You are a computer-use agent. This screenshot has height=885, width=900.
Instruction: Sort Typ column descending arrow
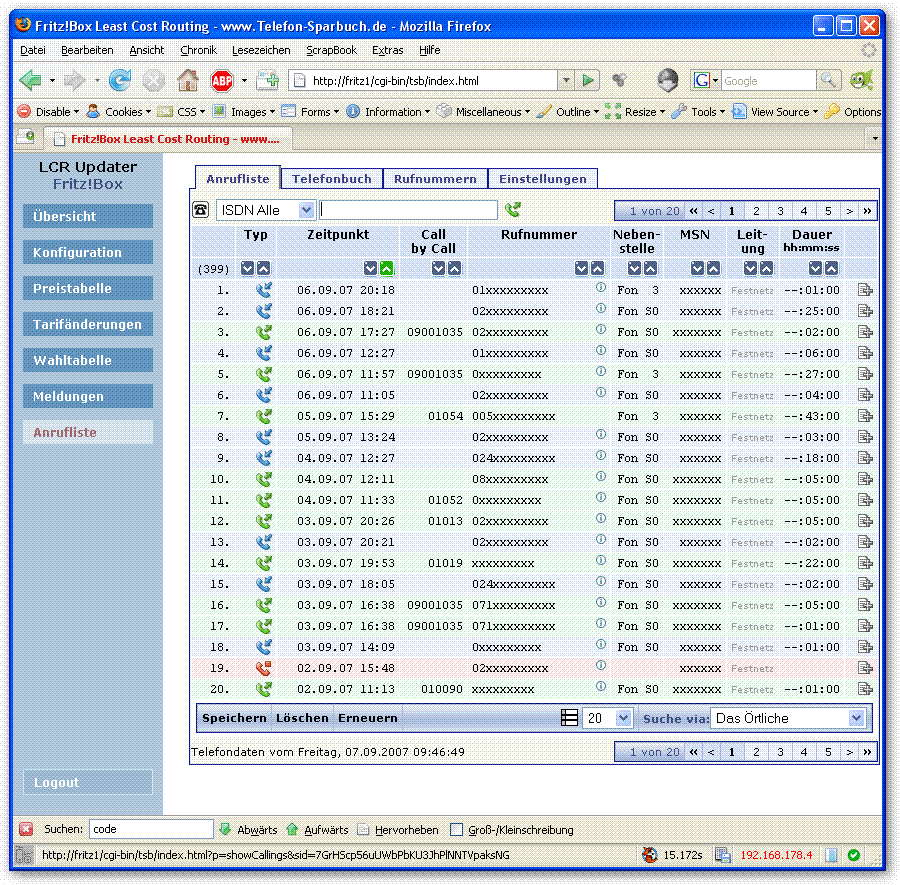247,268
